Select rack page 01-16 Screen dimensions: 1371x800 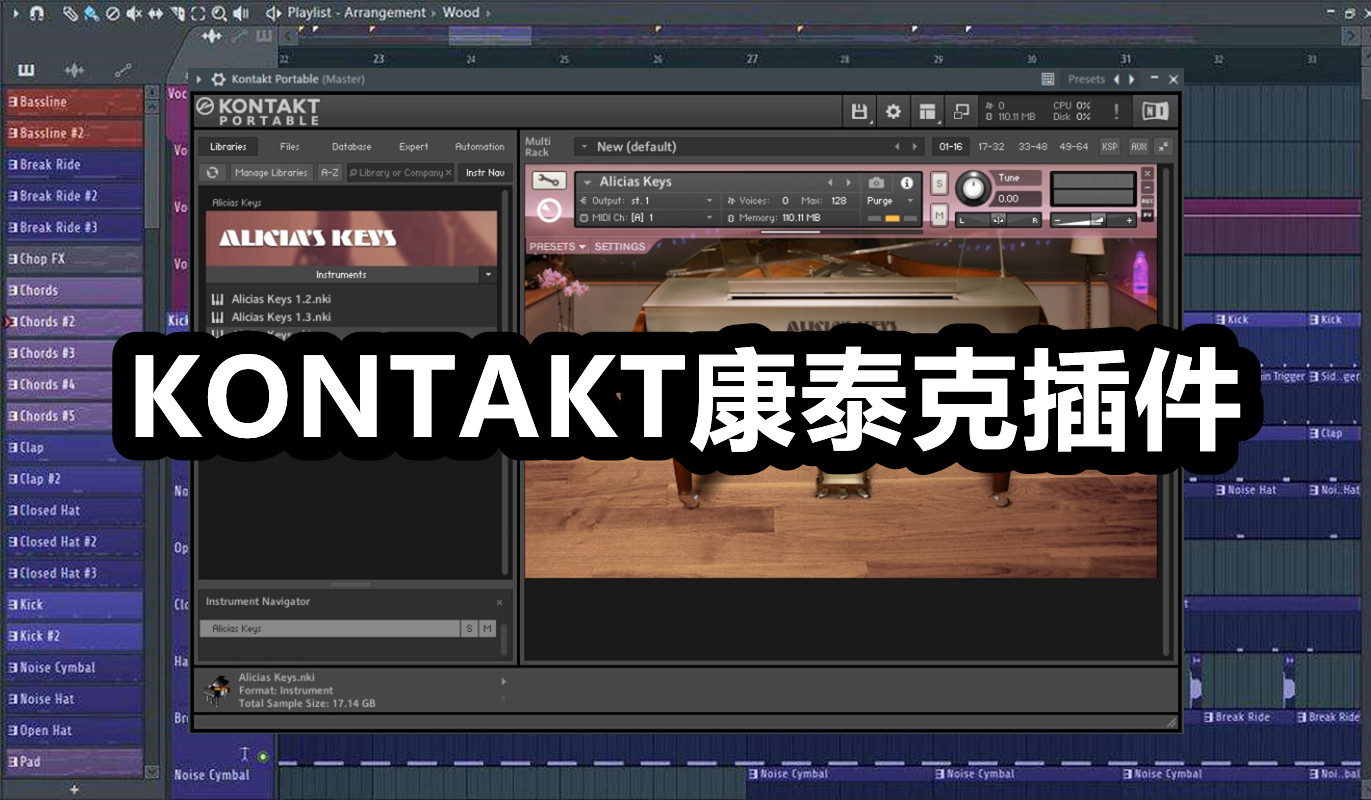[x=951, y=147]
